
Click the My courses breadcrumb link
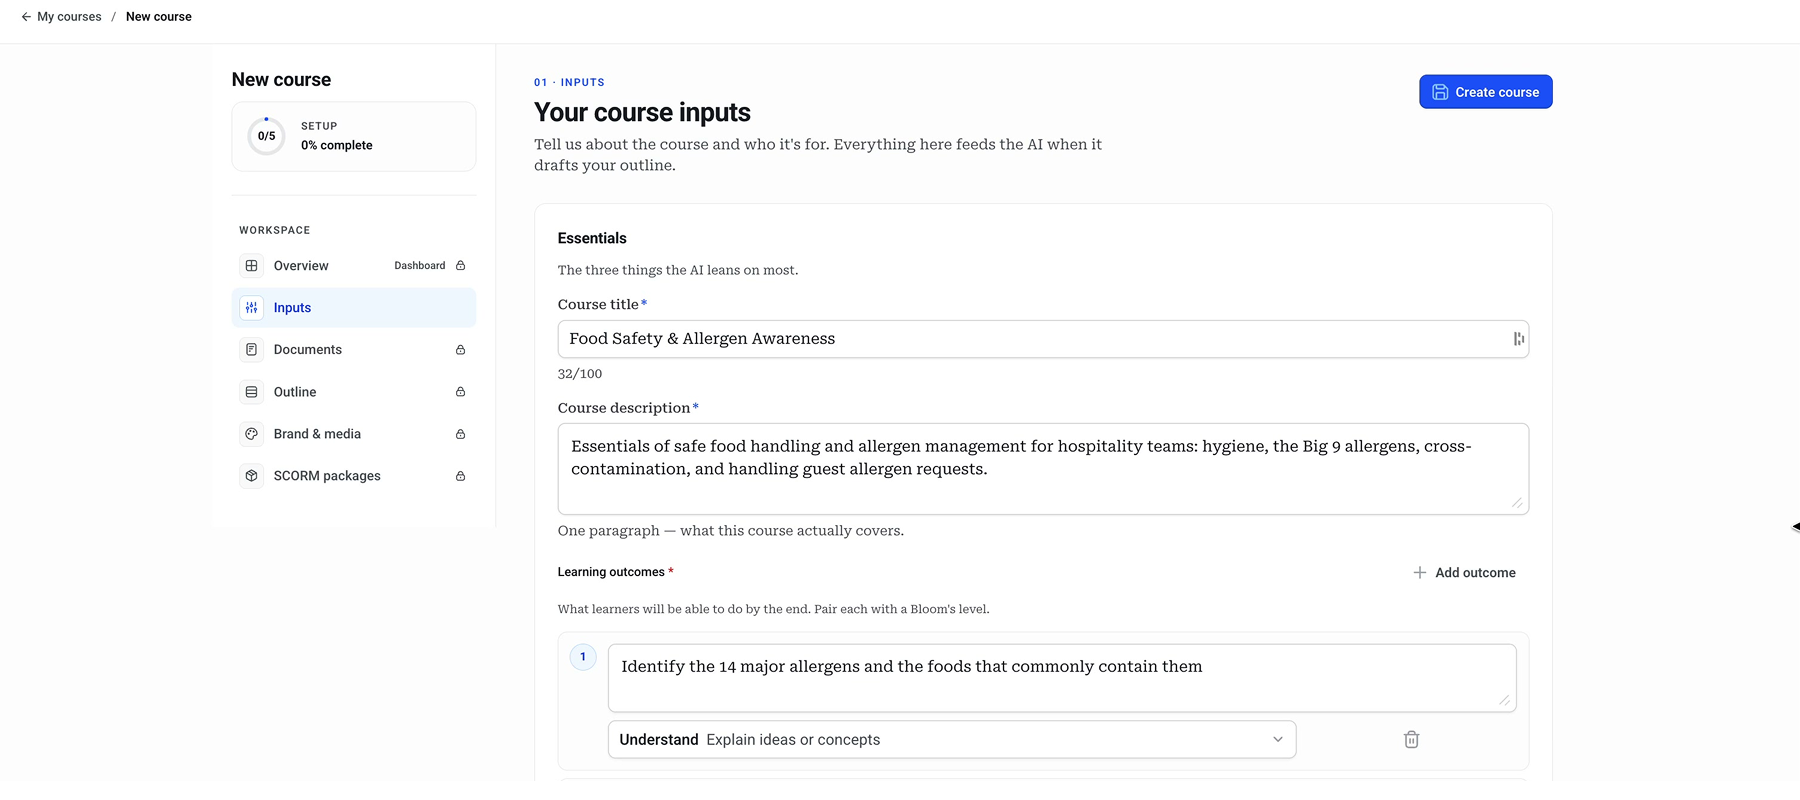(x=69, y=17)
